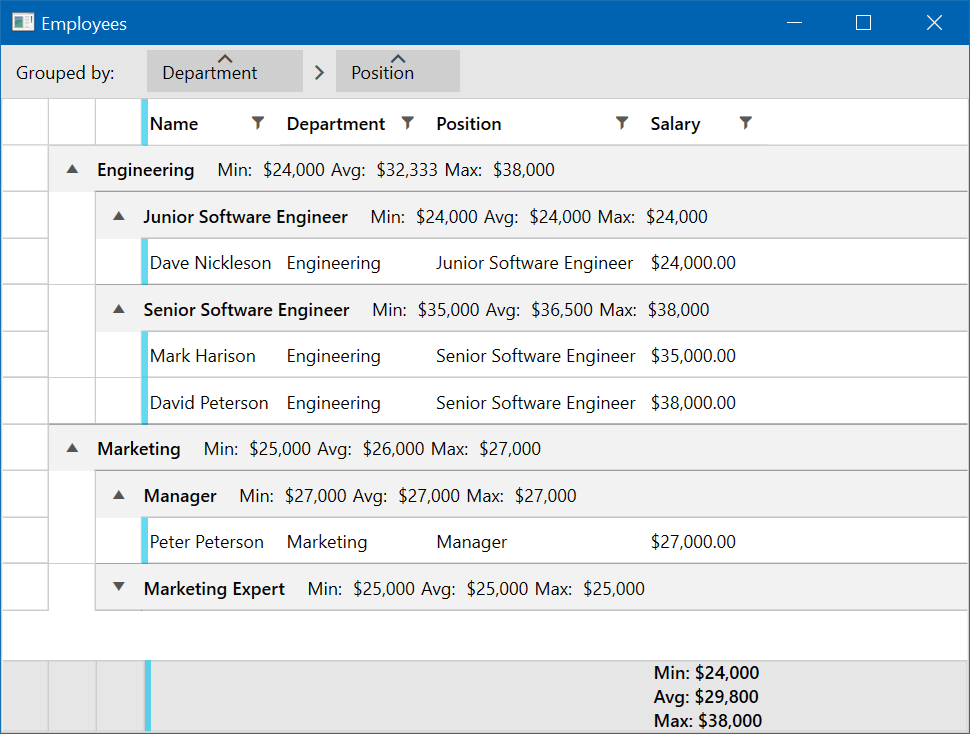Collapse the Junior Software Engineer group
Viewport: 970px width, 734px height.
(x=119, y=216)
